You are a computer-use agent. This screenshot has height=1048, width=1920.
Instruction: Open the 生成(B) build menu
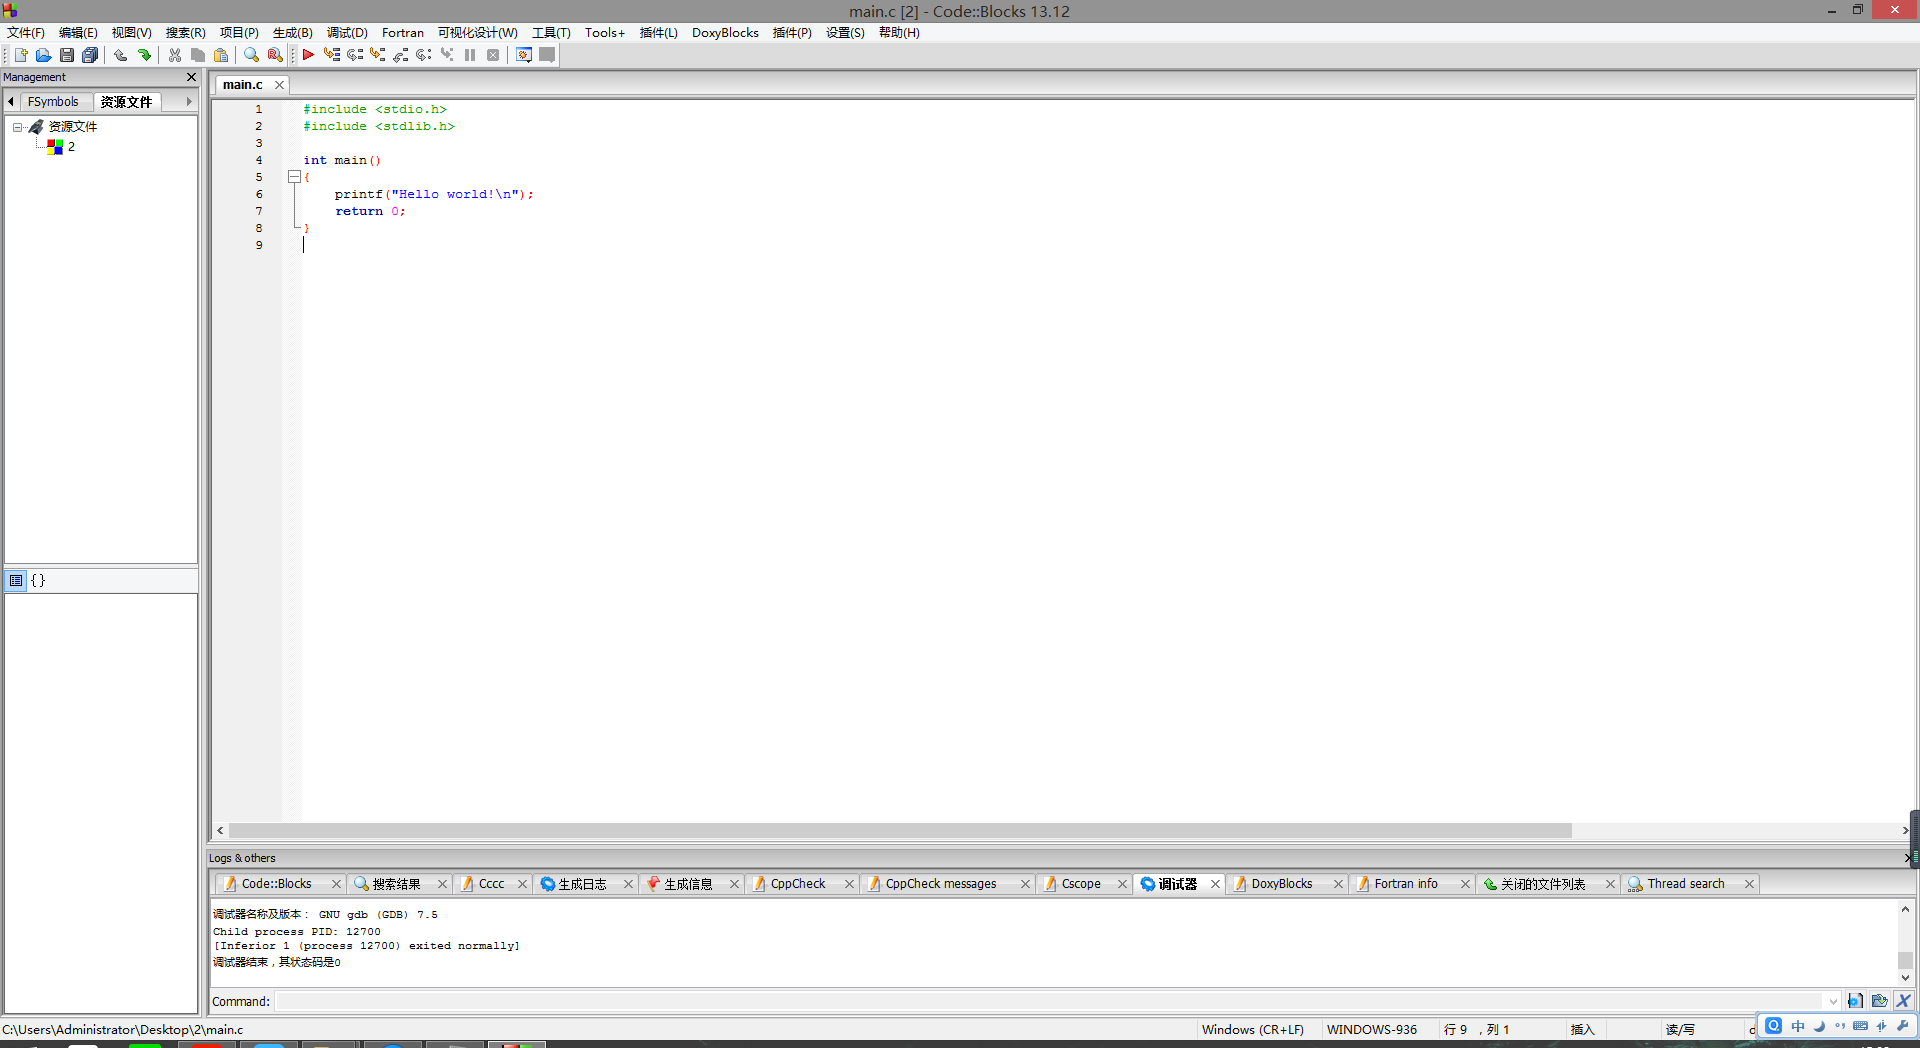click(293, 33)
